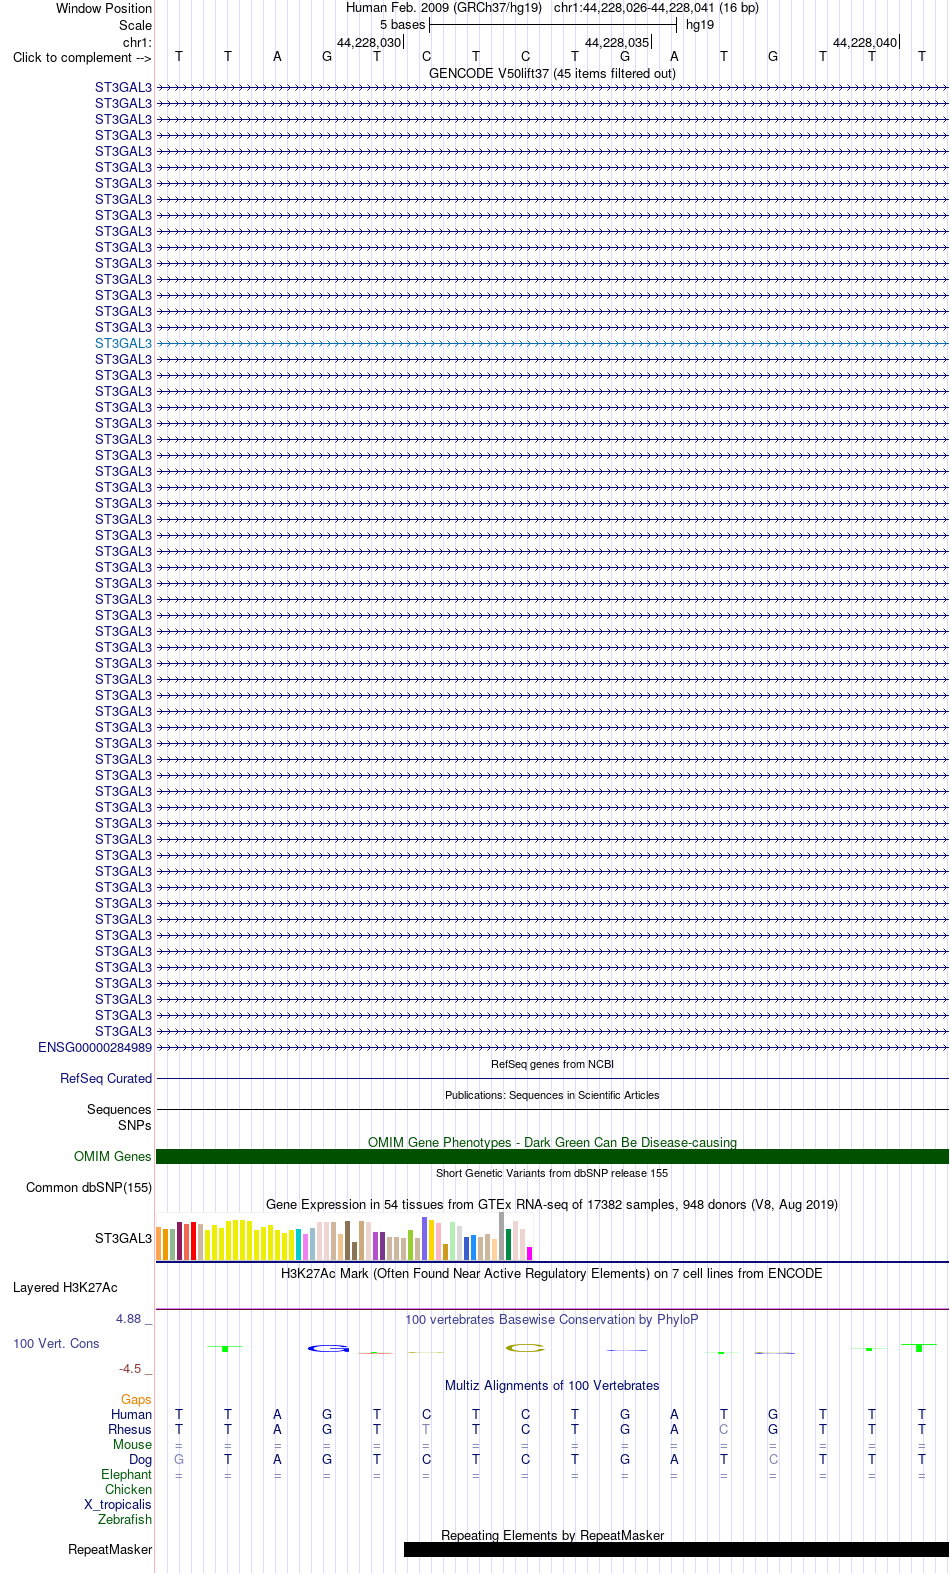Open the light-blue highlighted ST3GAL3 transcript label
The image size is (950, 1573).
123,343
